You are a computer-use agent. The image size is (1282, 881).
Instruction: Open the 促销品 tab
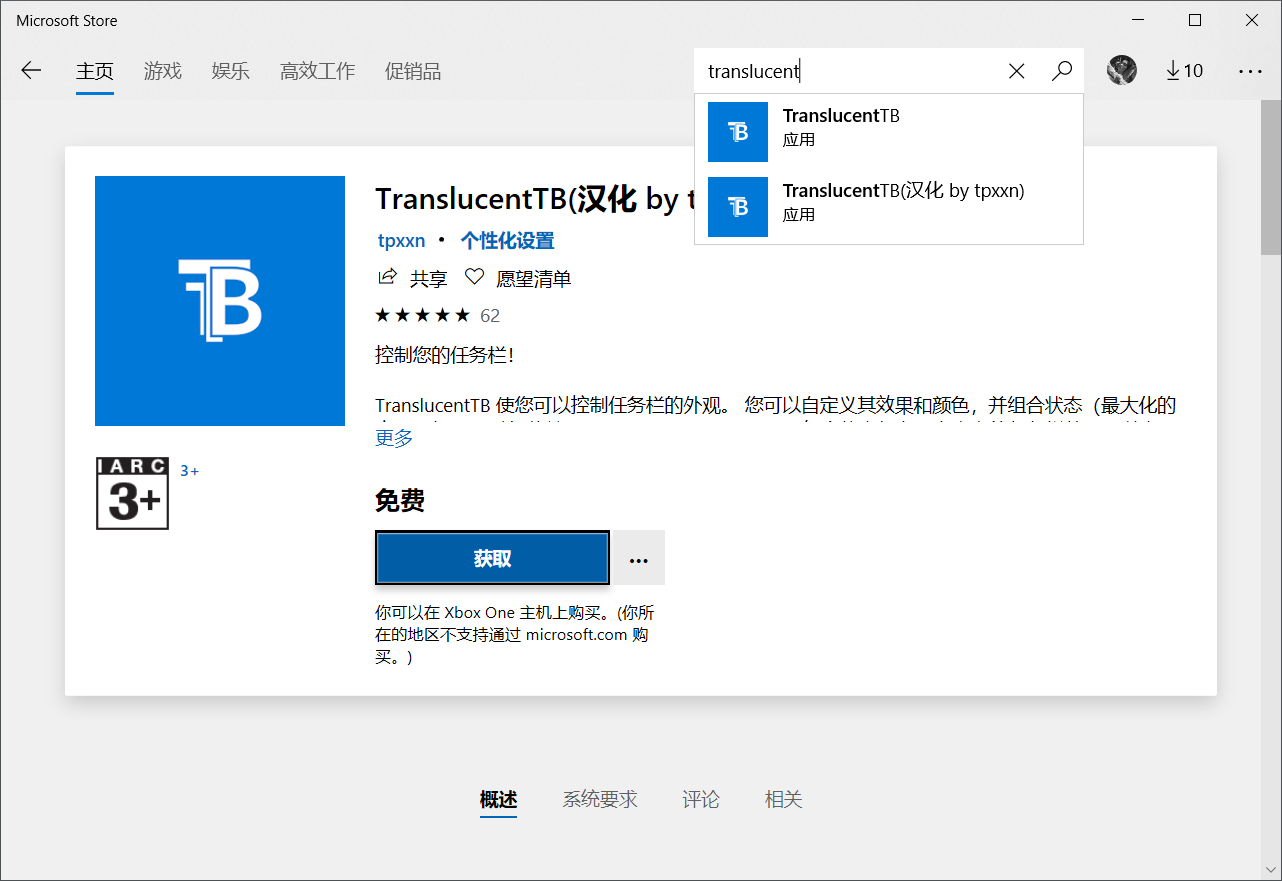tap(413, 71)
